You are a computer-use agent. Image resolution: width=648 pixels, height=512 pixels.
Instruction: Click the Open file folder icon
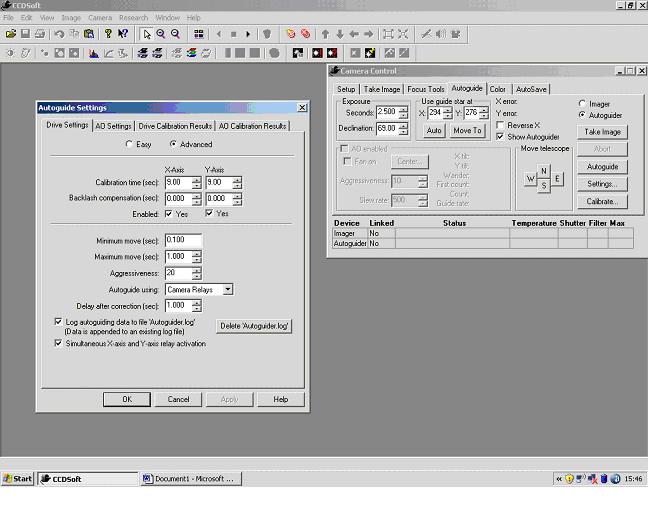pos(11,34)
